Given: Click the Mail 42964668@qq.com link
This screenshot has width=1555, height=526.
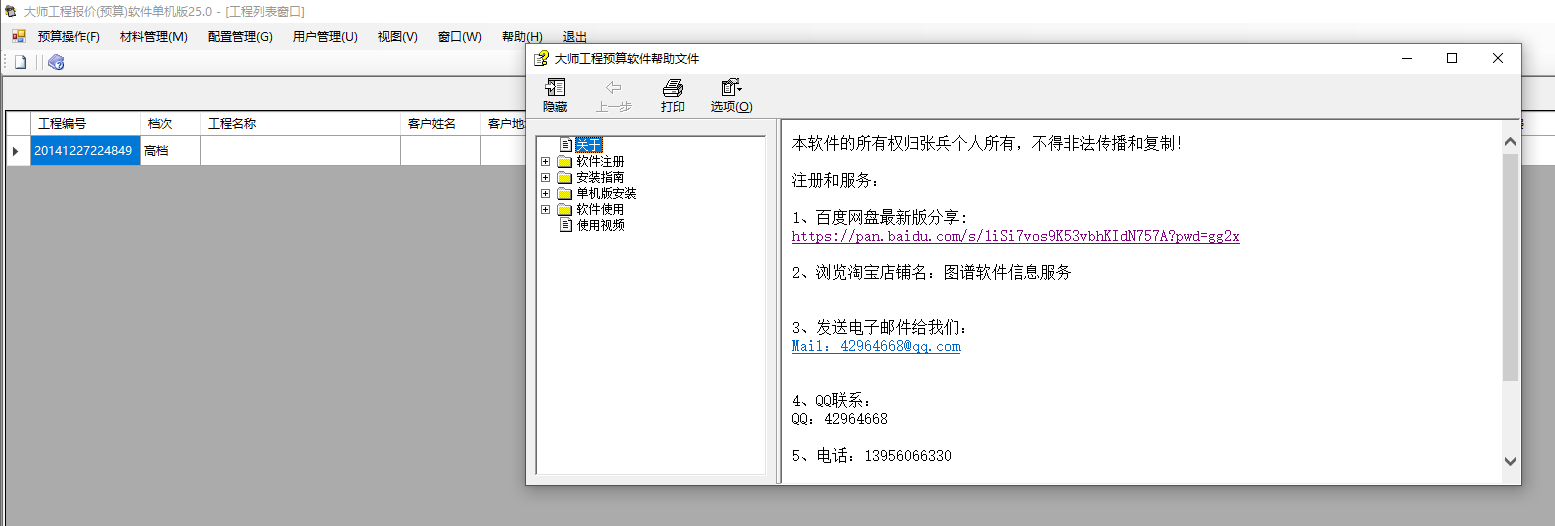Looking at the screenshot, I should coord(875,347).
